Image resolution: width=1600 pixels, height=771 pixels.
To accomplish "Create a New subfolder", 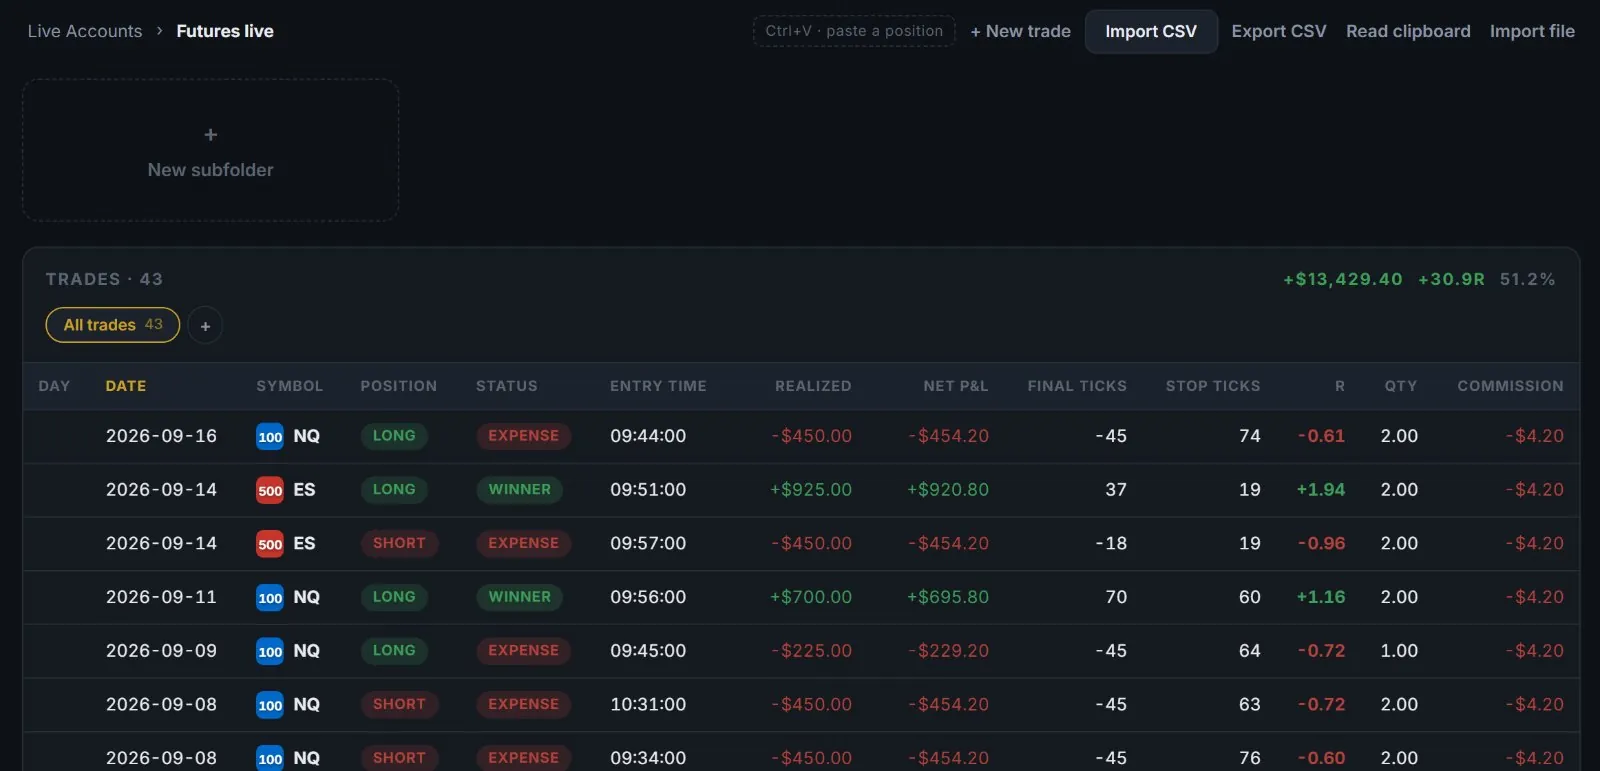I will (x=211, y=150).
